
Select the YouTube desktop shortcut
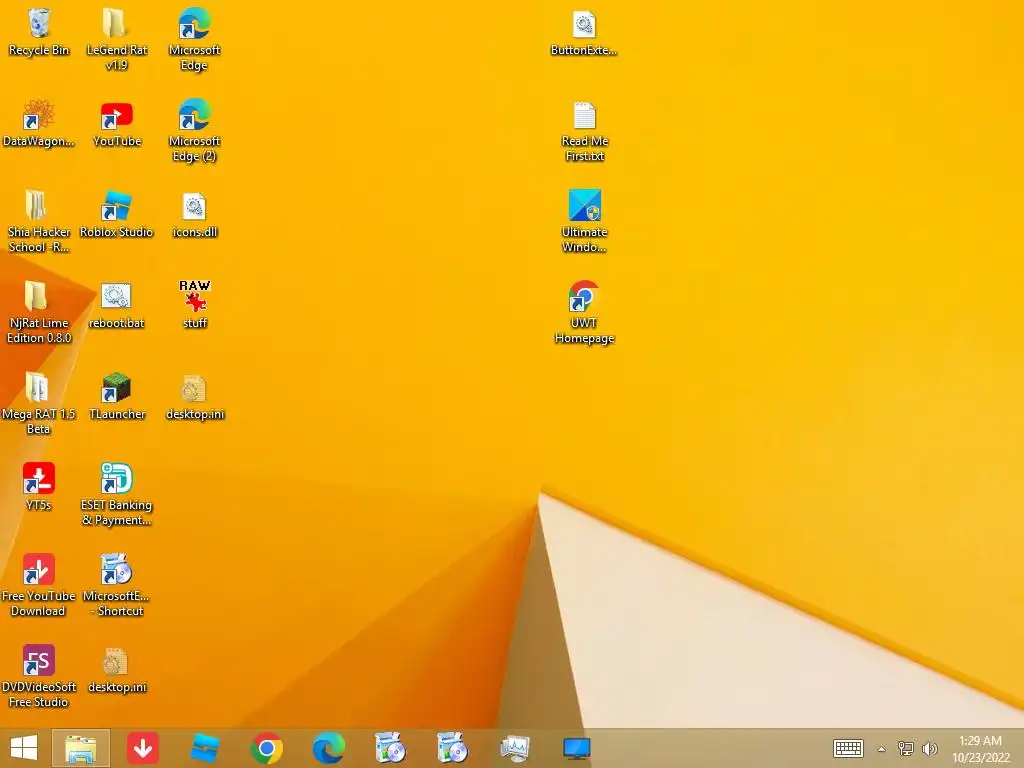point(116,123)
